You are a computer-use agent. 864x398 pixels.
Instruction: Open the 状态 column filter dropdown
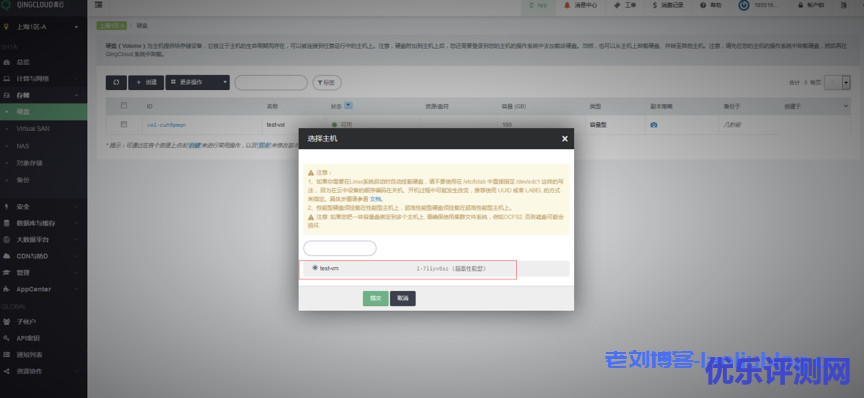point(349,105)
